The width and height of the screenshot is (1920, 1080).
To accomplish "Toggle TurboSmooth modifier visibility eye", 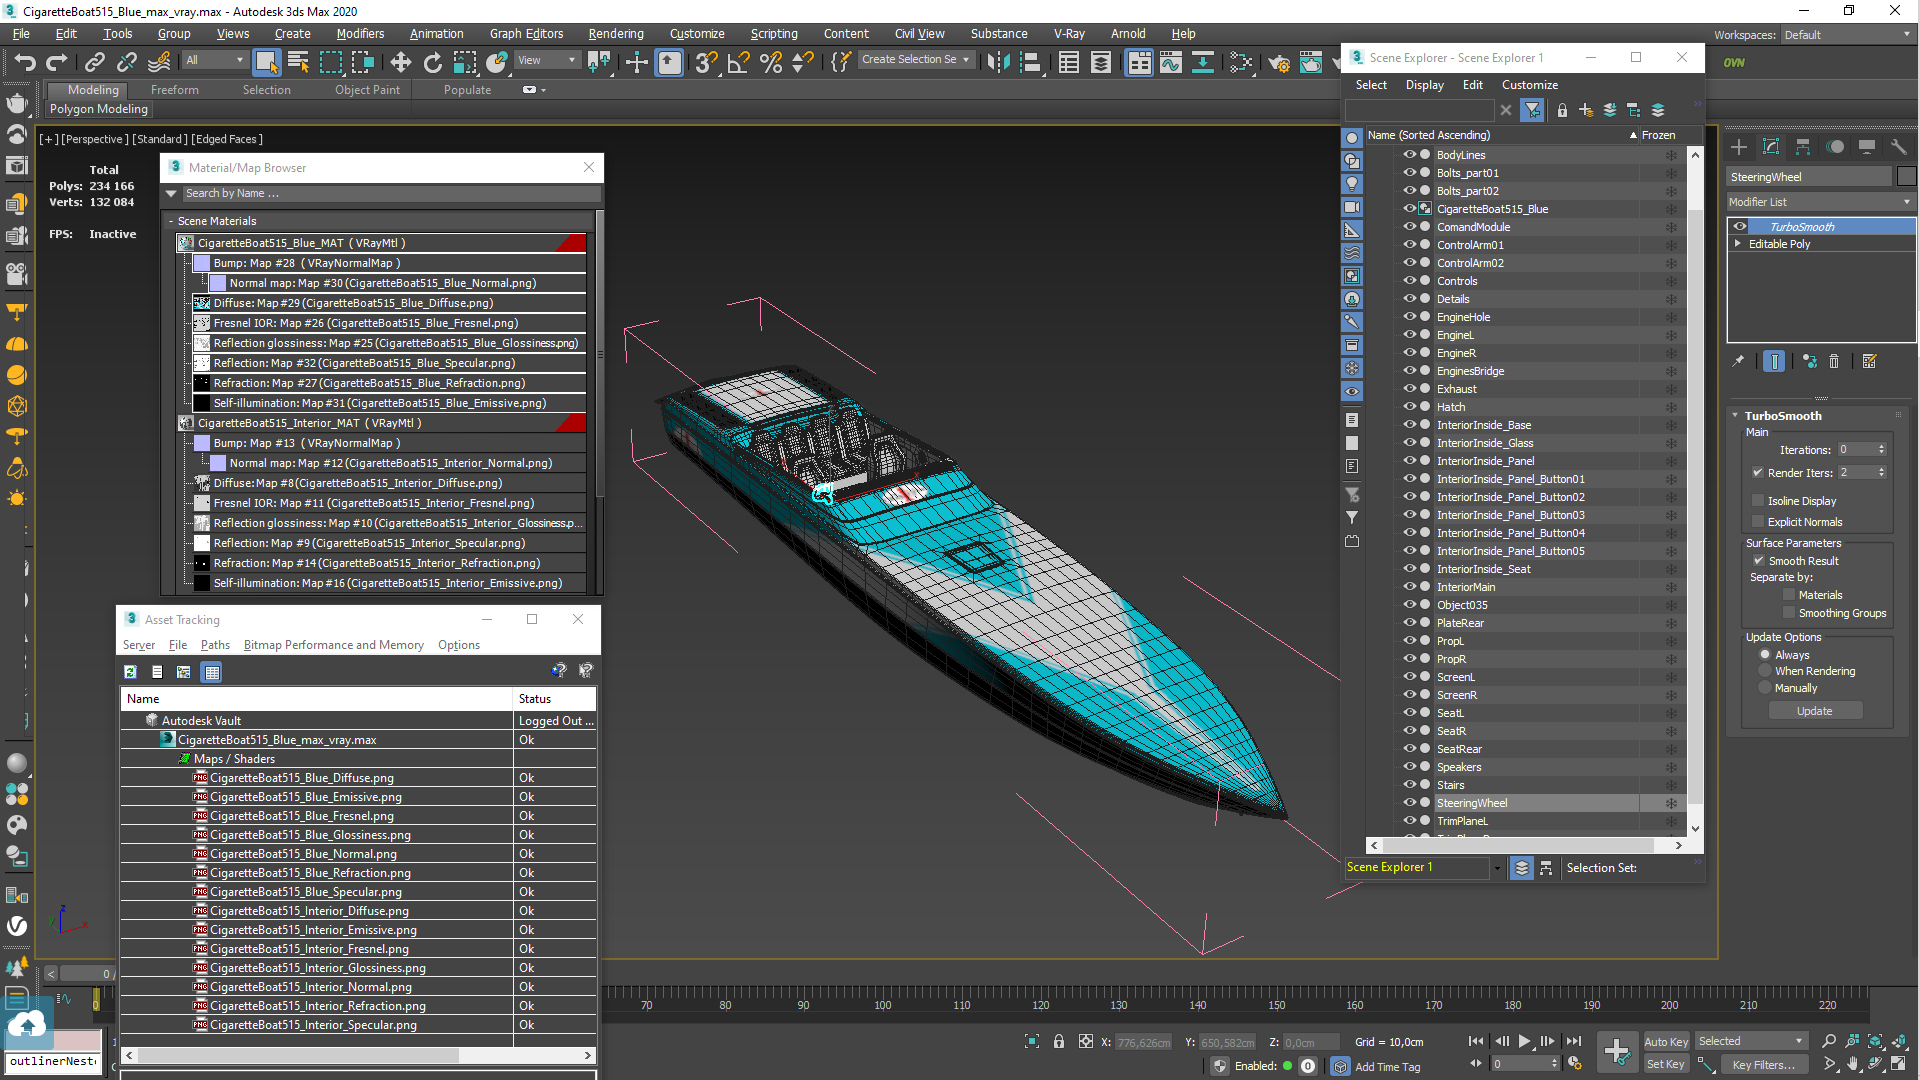I will coord(1740,227).
